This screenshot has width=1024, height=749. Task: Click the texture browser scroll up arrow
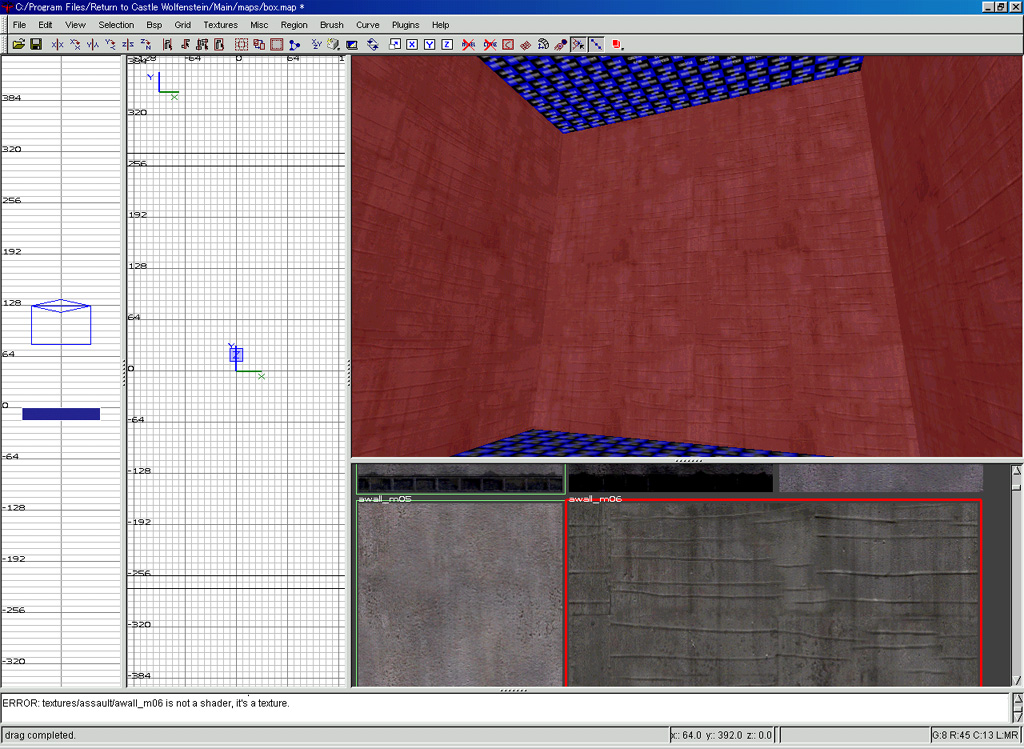1016,470
